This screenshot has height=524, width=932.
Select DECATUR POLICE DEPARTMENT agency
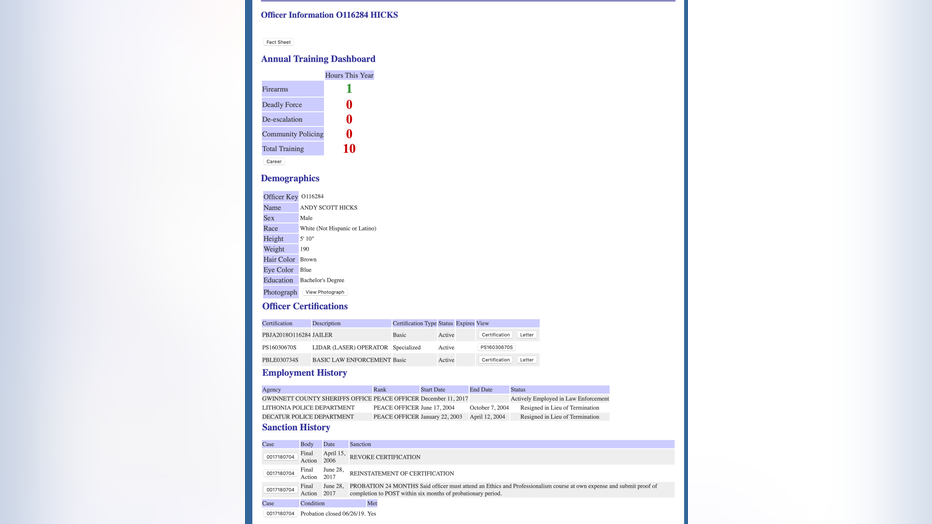(x=308, y=416)
